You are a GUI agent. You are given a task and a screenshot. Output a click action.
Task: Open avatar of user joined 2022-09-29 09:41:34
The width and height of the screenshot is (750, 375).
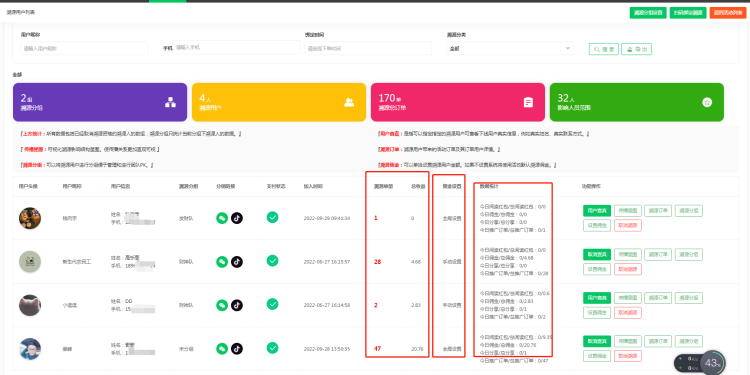(x=30, y=218)
